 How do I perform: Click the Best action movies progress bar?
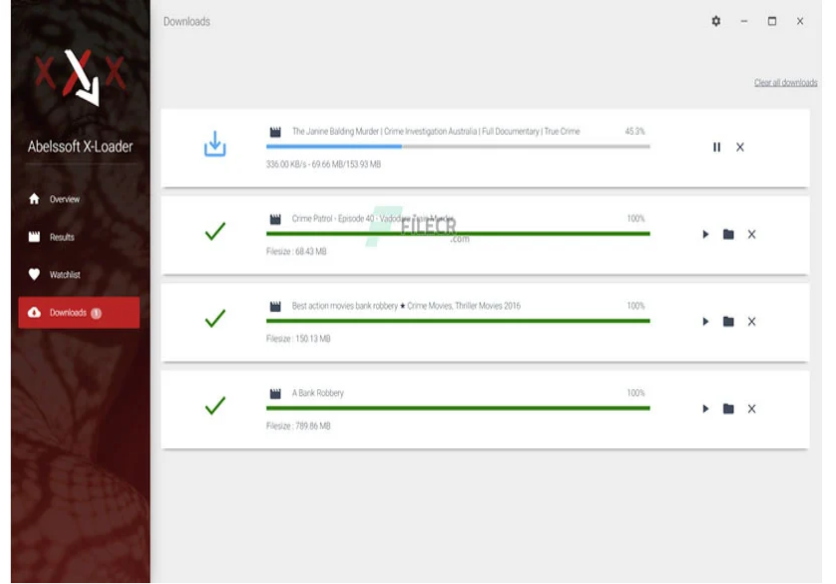[x=458, y=321]
